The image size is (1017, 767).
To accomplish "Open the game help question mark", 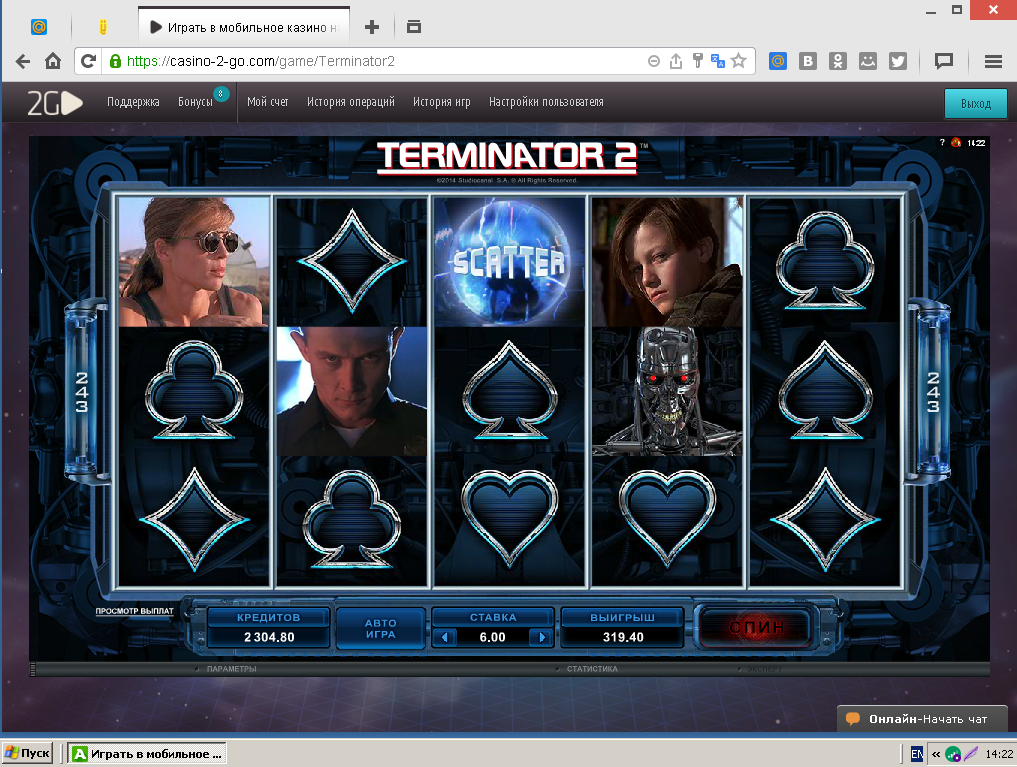I will coord(942,143).
